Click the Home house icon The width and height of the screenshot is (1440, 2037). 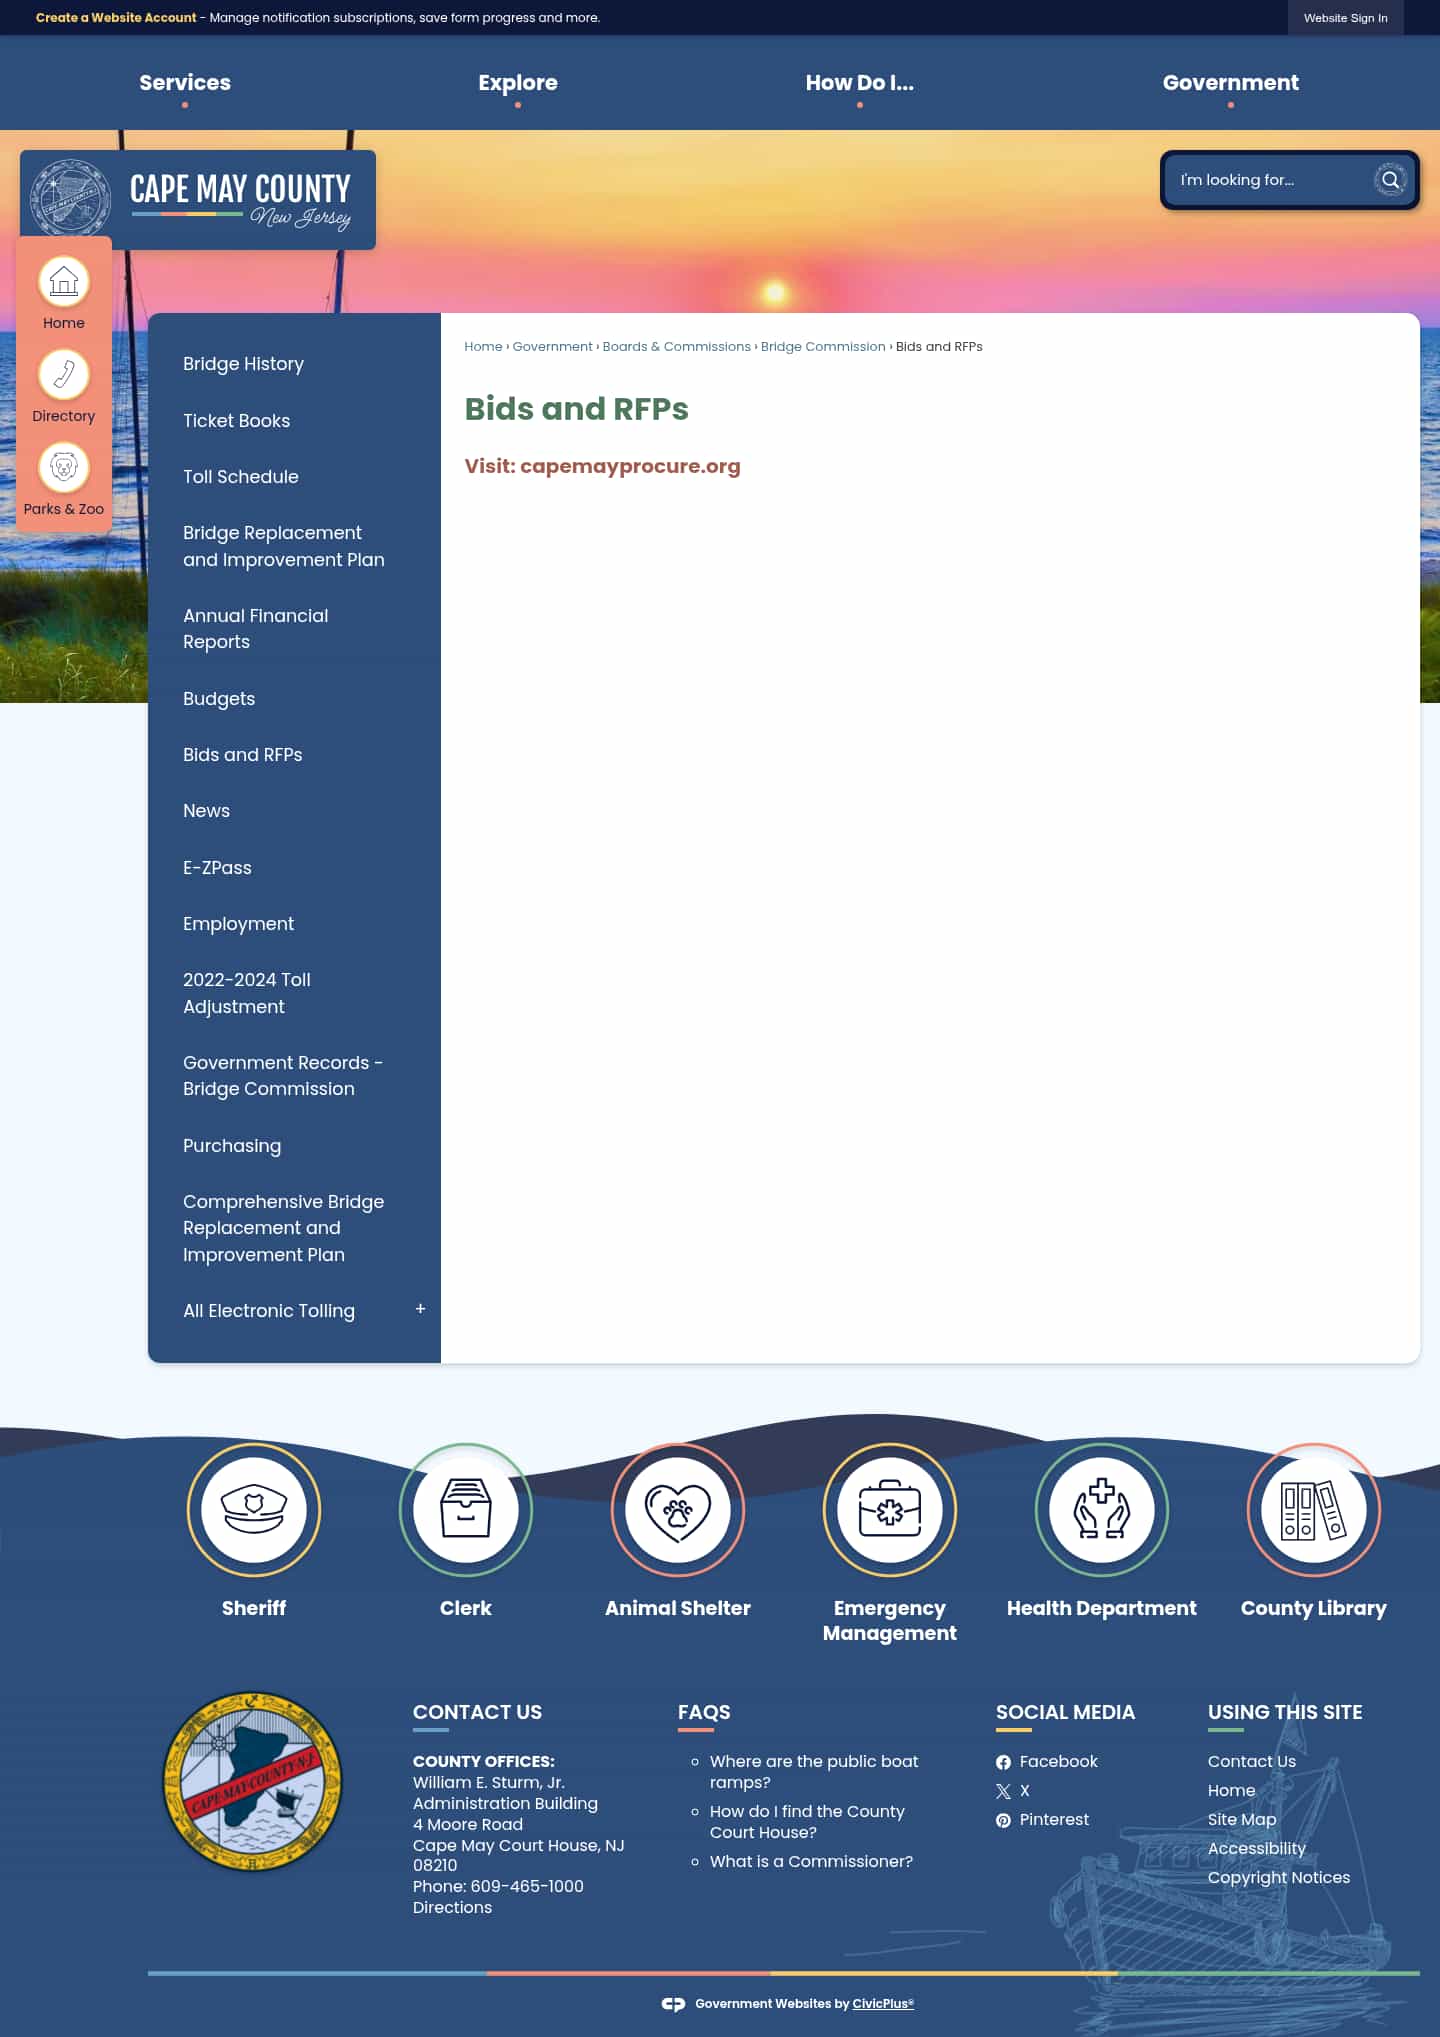[64, 282]
